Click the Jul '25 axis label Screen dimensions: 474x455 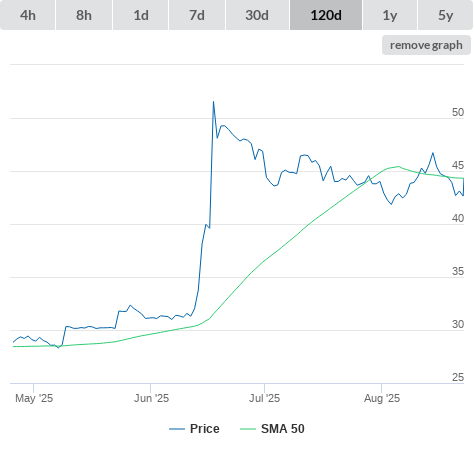click(265, 398)
